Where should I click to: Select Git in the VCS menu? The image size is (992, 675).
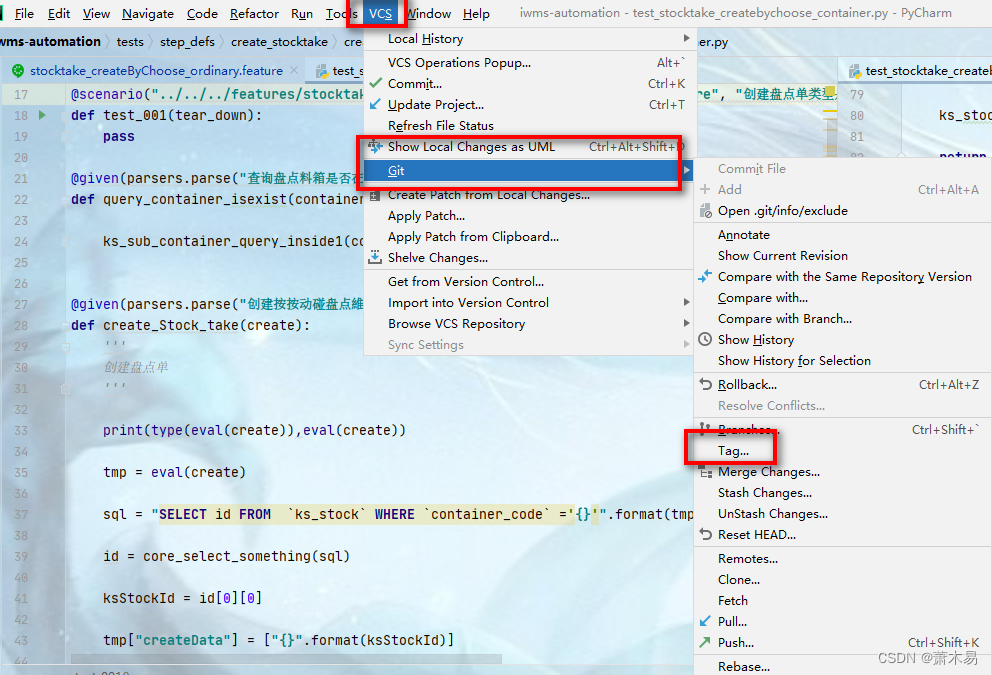click(528, 170)
